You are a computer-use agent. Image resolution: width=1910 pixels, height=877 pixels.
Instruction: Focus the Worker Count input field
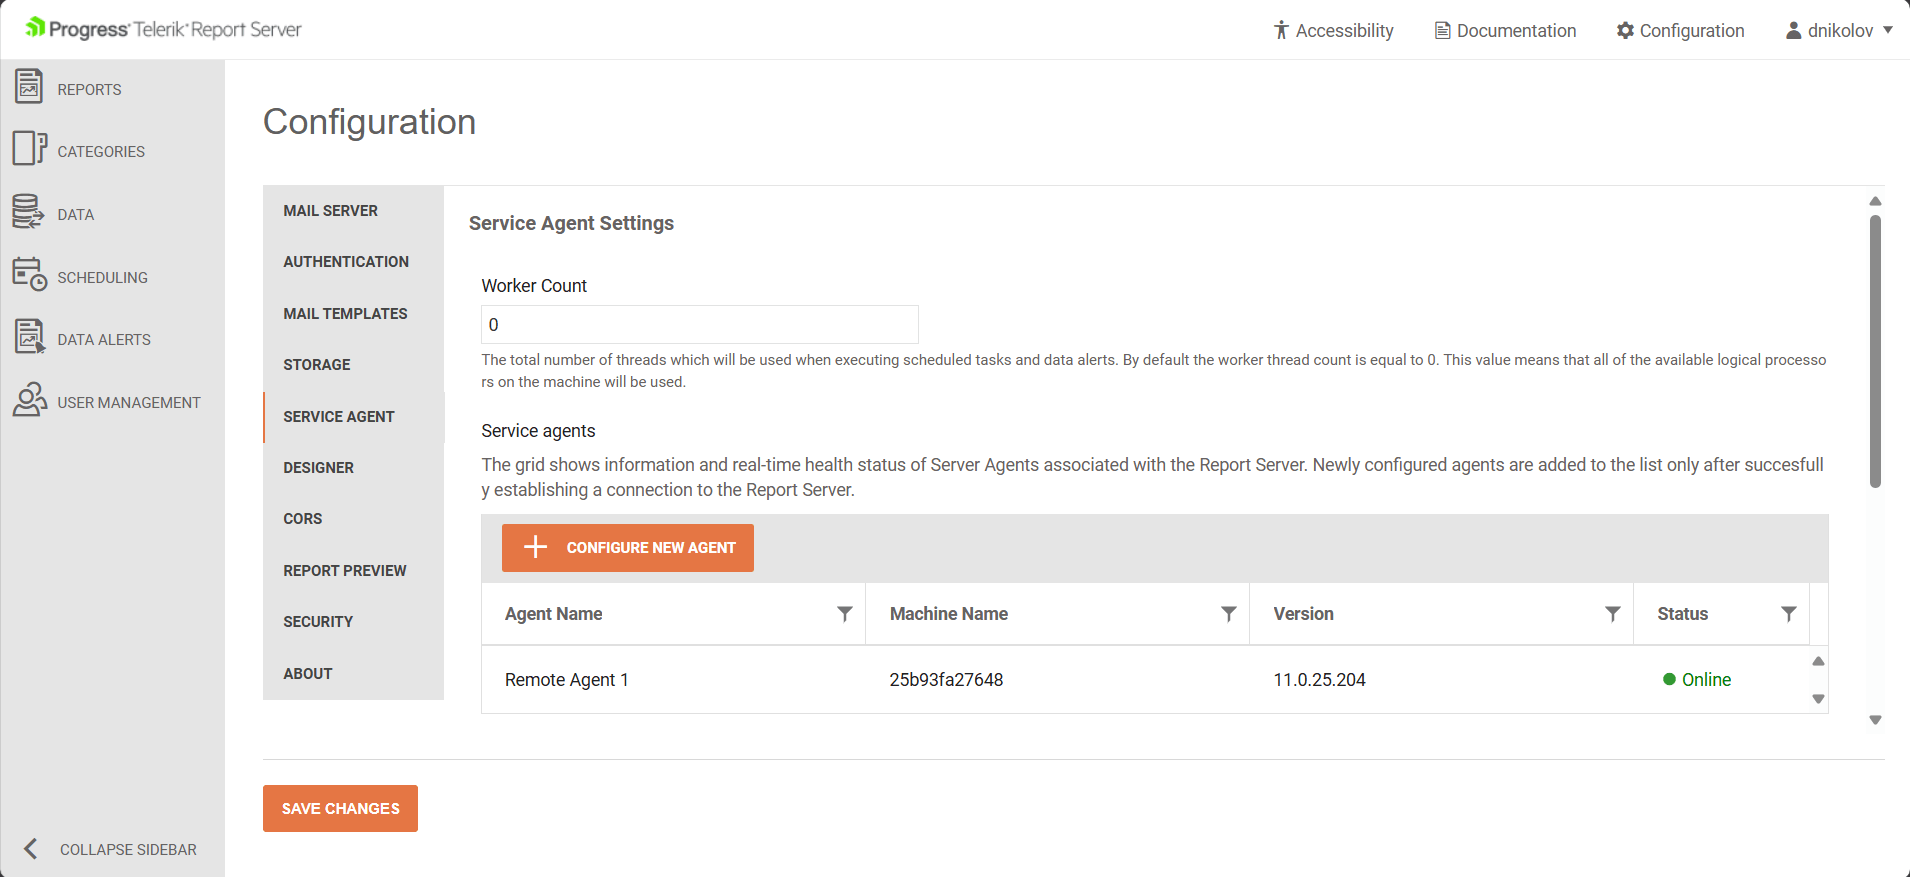pyautogui.click(x=700, y=324)
